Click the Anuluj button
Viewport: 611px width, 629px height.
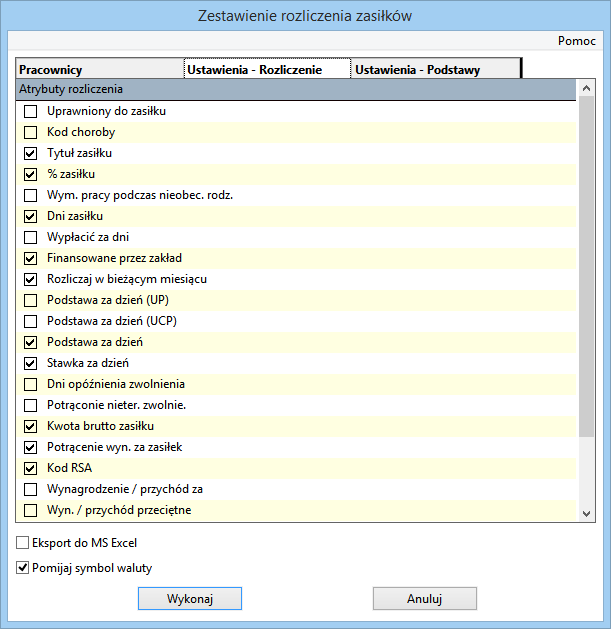[424, 598]
